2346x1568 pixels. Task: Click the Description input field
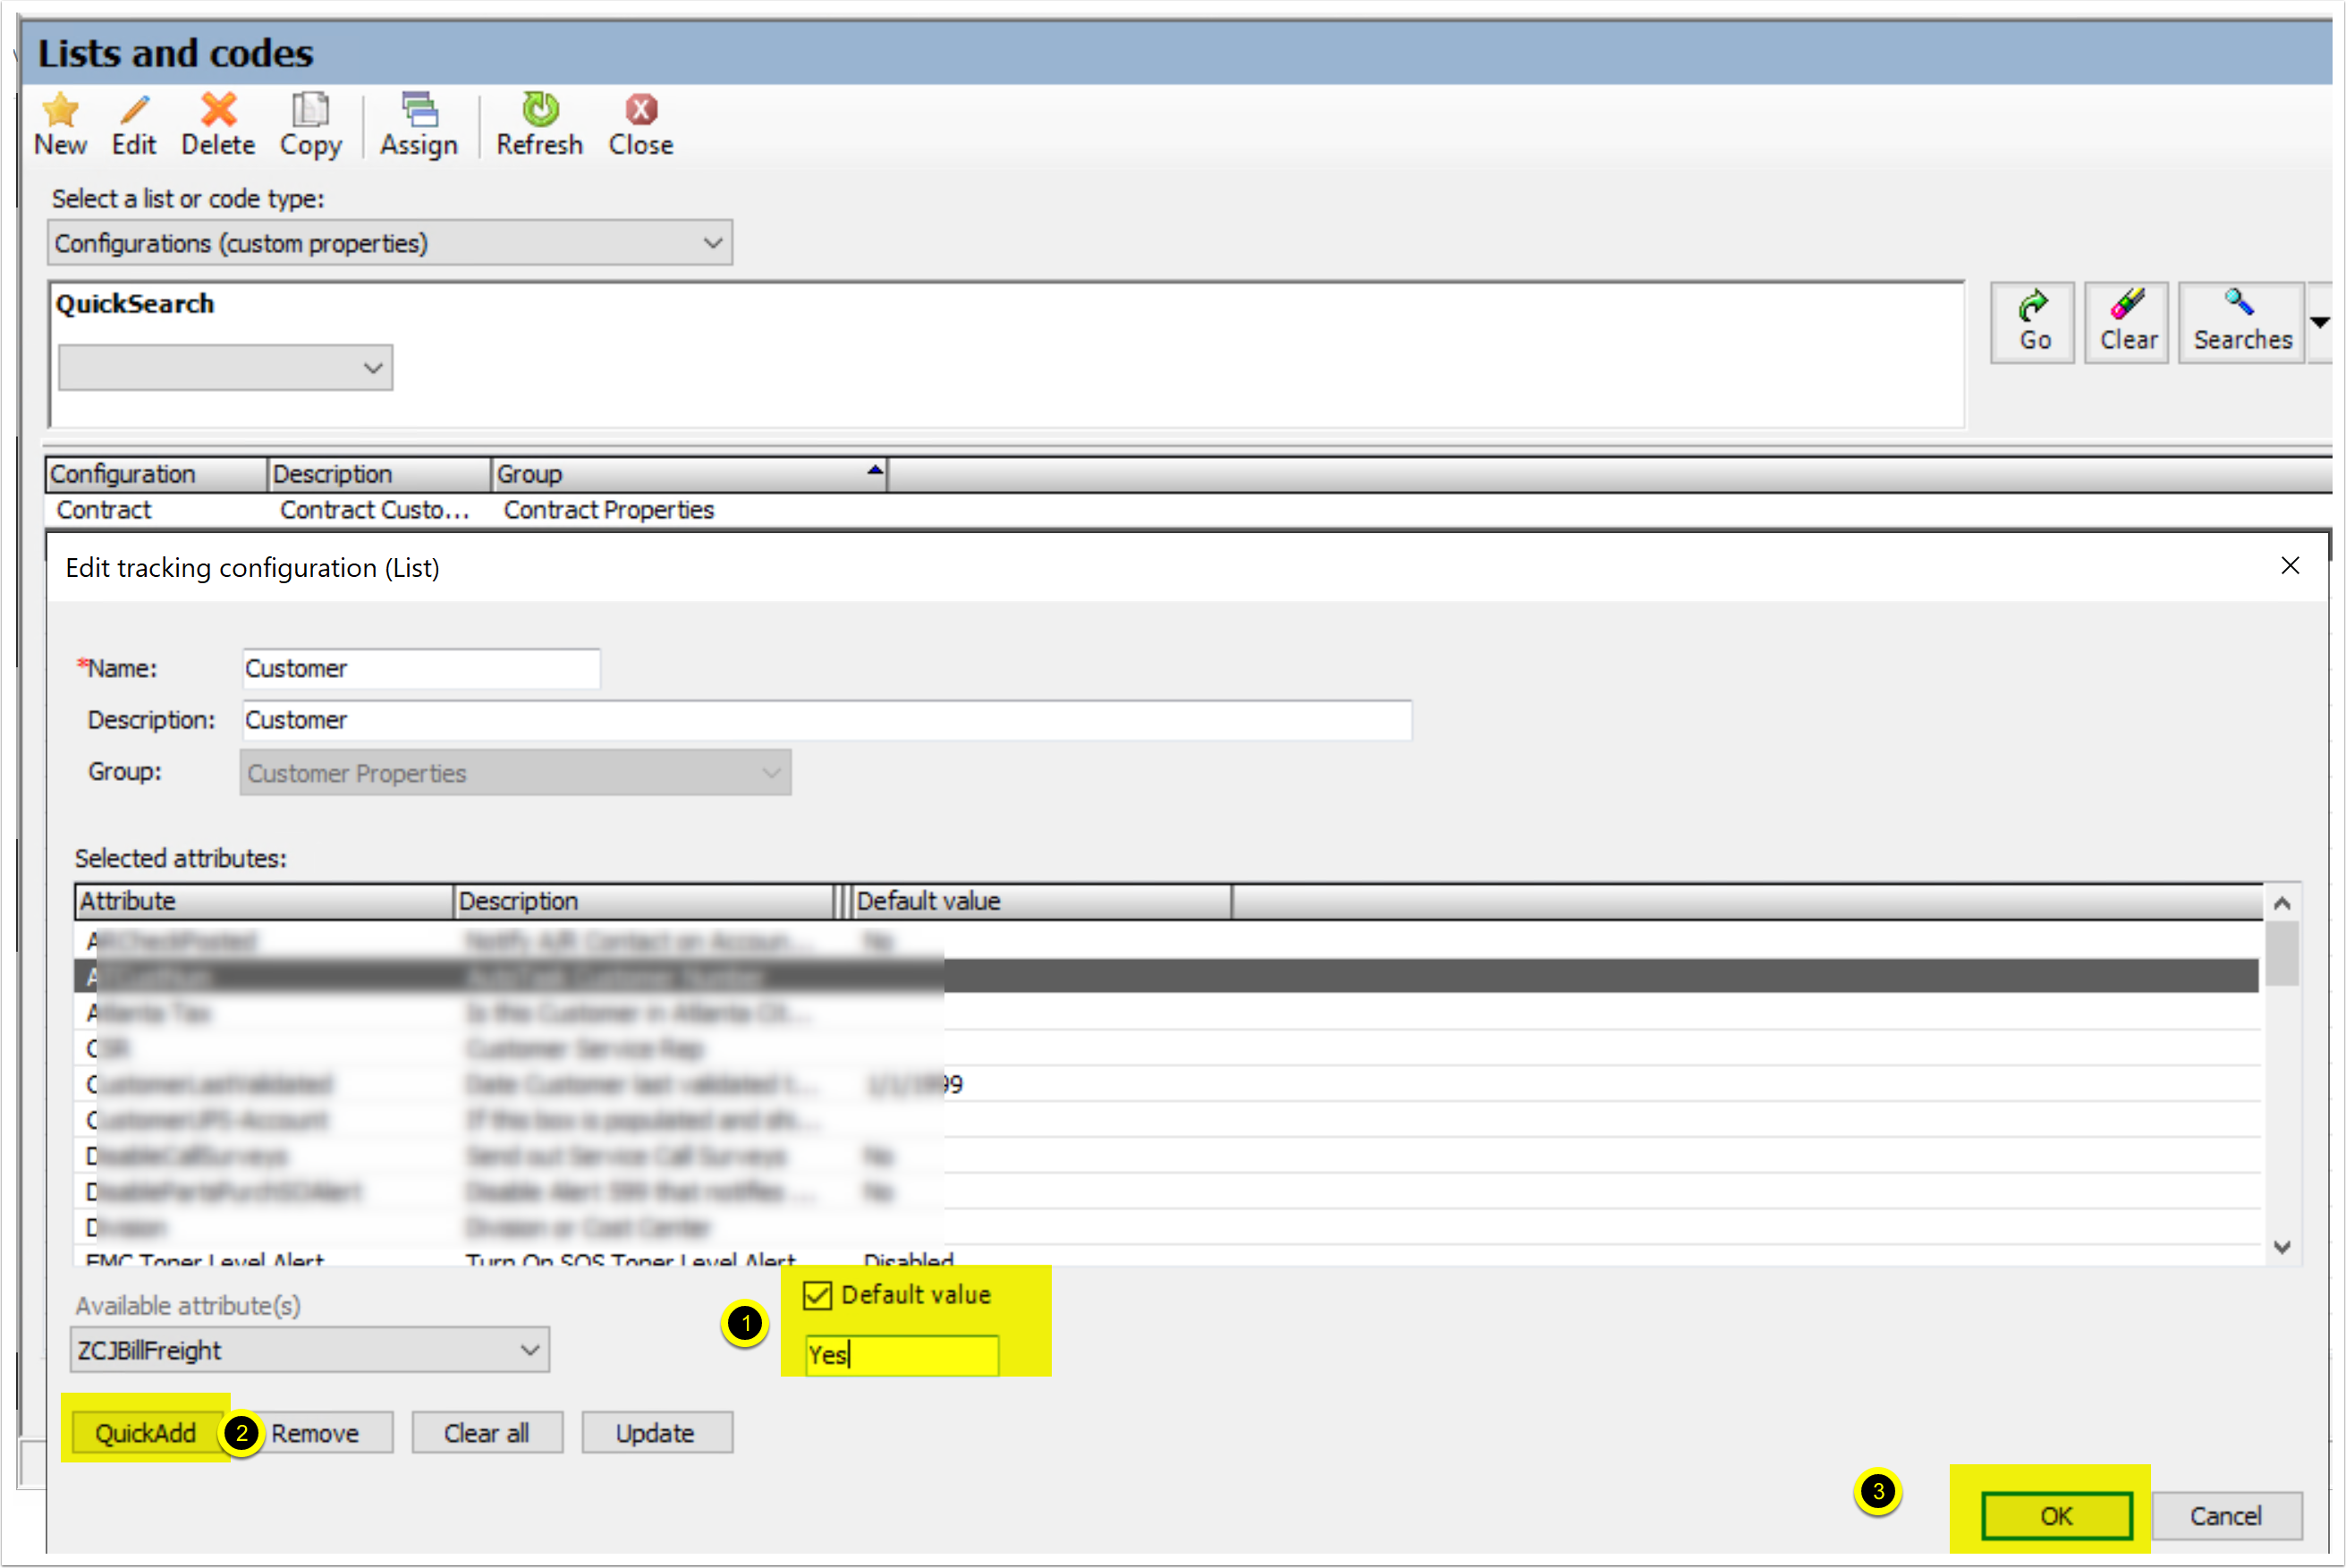point(827,720)
